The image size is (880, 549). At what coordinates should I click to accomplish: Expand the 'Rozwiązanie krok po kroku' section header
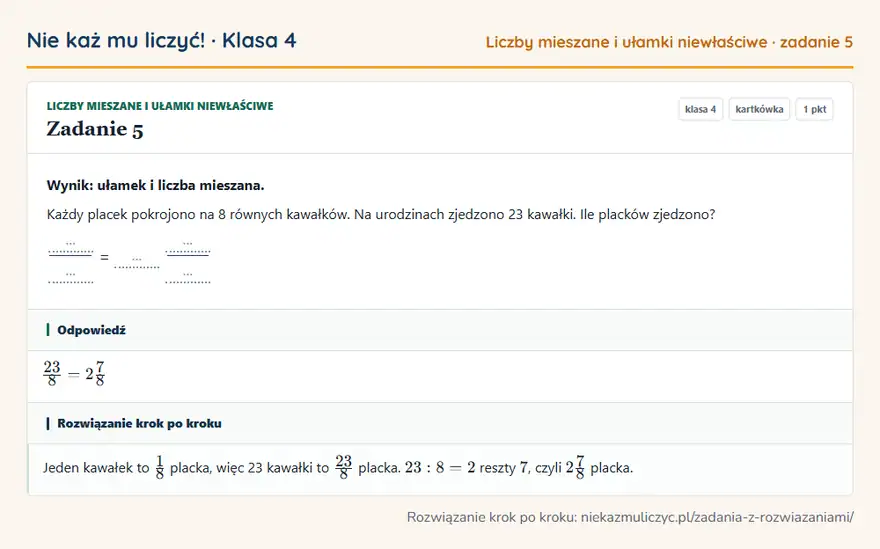(x=440, y=423)
